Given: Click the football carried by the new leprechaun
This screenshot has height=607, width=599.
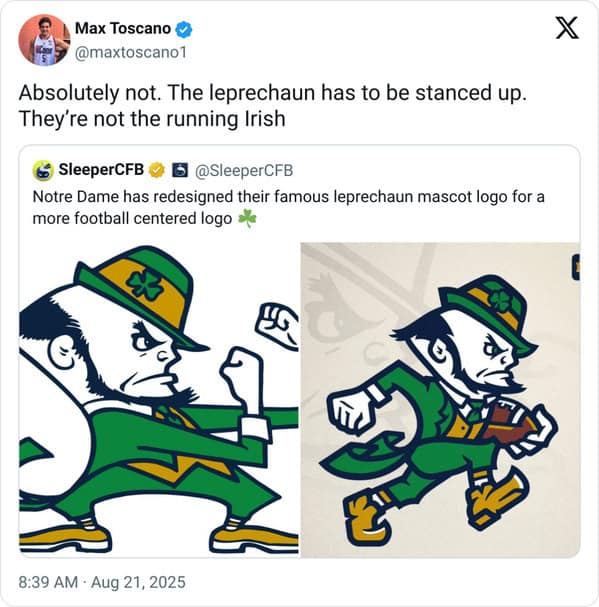Looking at the screenshot, I should pyautogui.click(x=509, y=424).
